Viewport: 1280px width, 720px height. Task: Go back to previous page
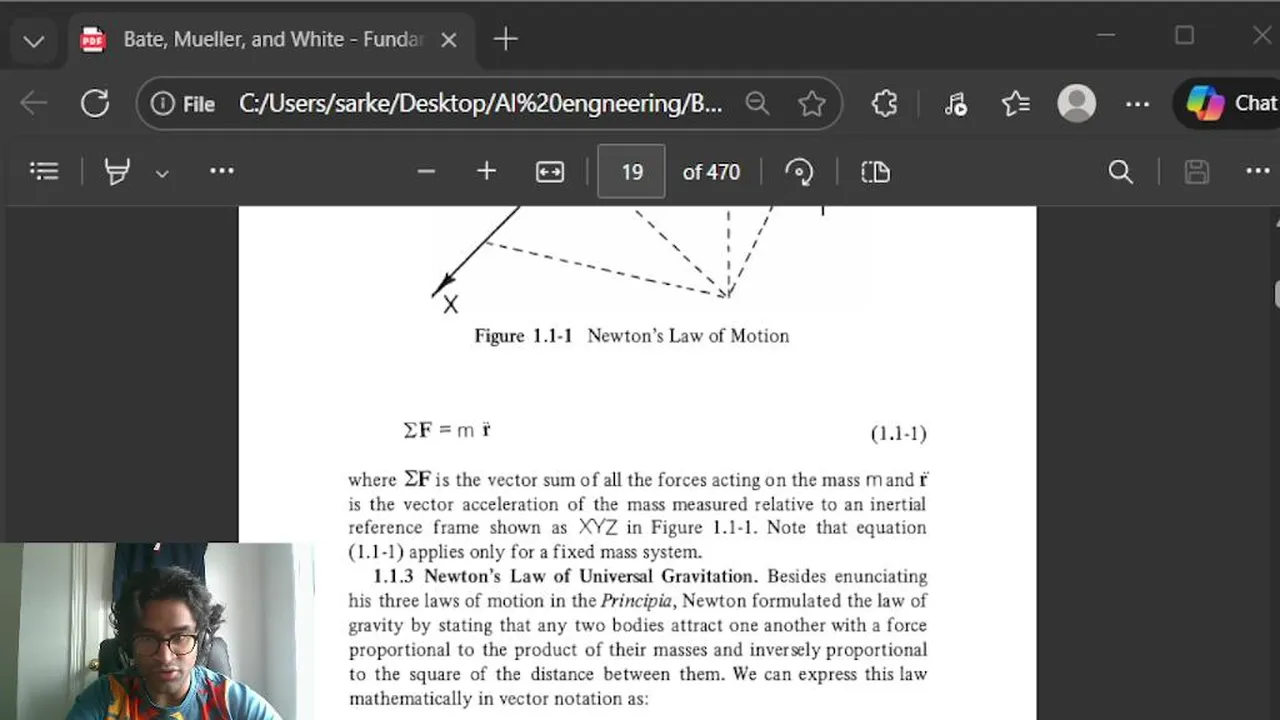click(34, 103)
